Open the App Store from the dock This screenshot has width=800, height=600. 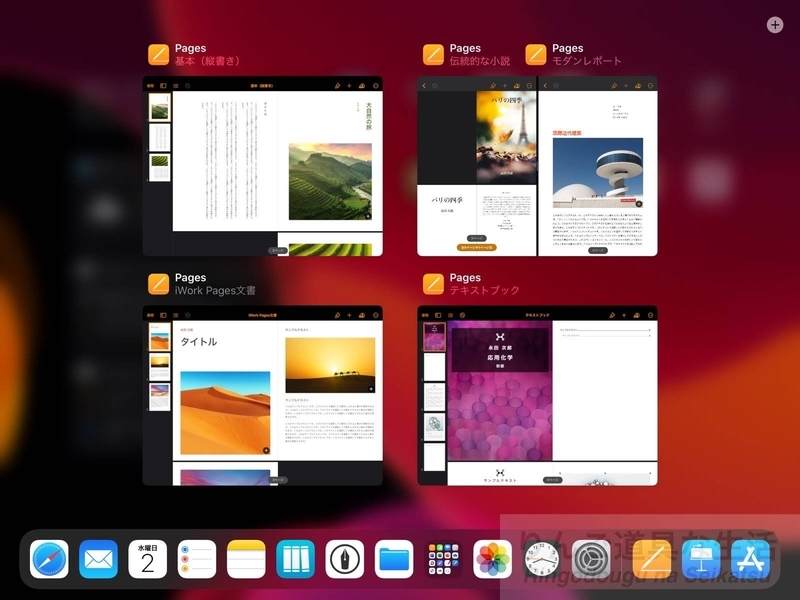(751, 559)
